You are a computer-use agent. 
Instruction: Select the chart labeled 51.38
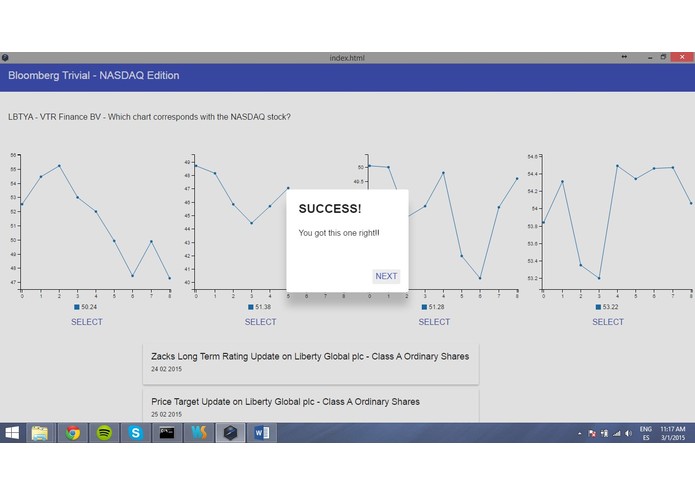pos(261,322)
